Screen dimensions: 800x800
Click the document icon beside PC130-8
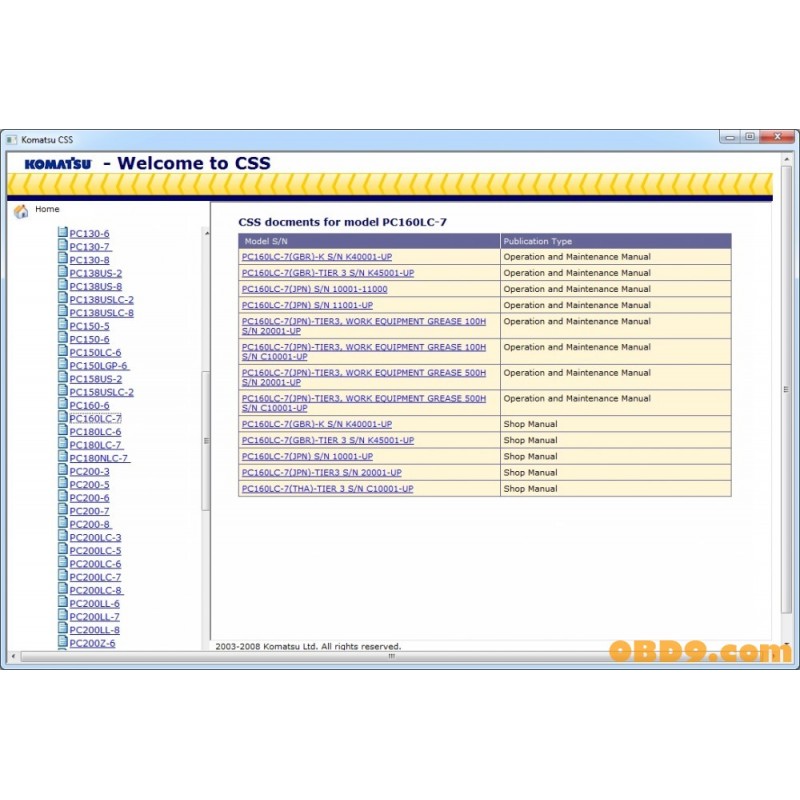pos(63,259)
